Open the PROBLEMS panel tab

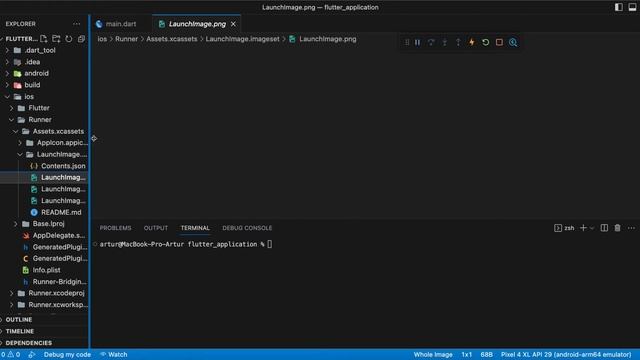(116, 228)
